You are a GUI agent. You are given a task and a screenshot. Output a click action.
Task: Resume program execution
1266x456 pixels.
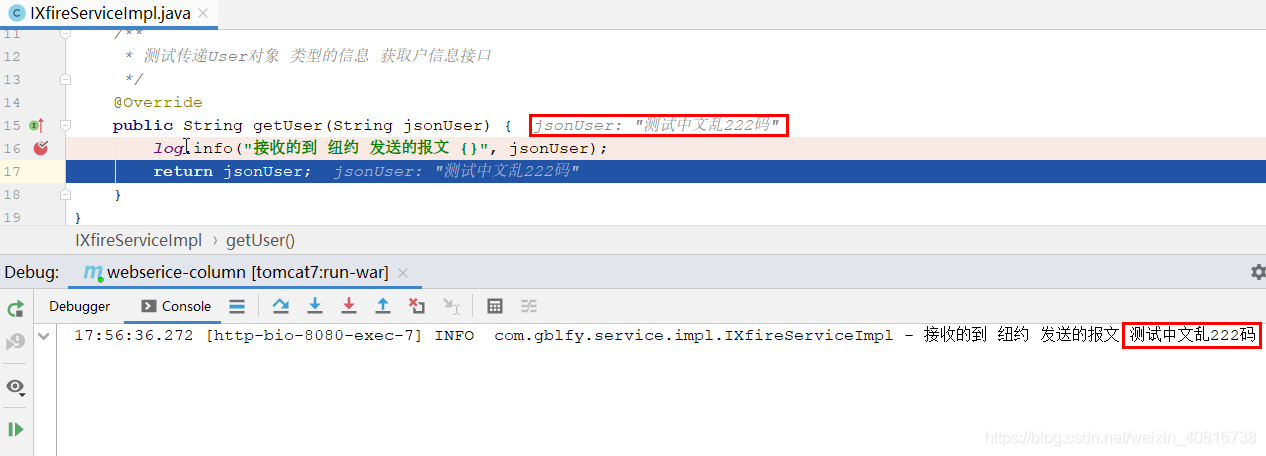click(x=15, y=429)
